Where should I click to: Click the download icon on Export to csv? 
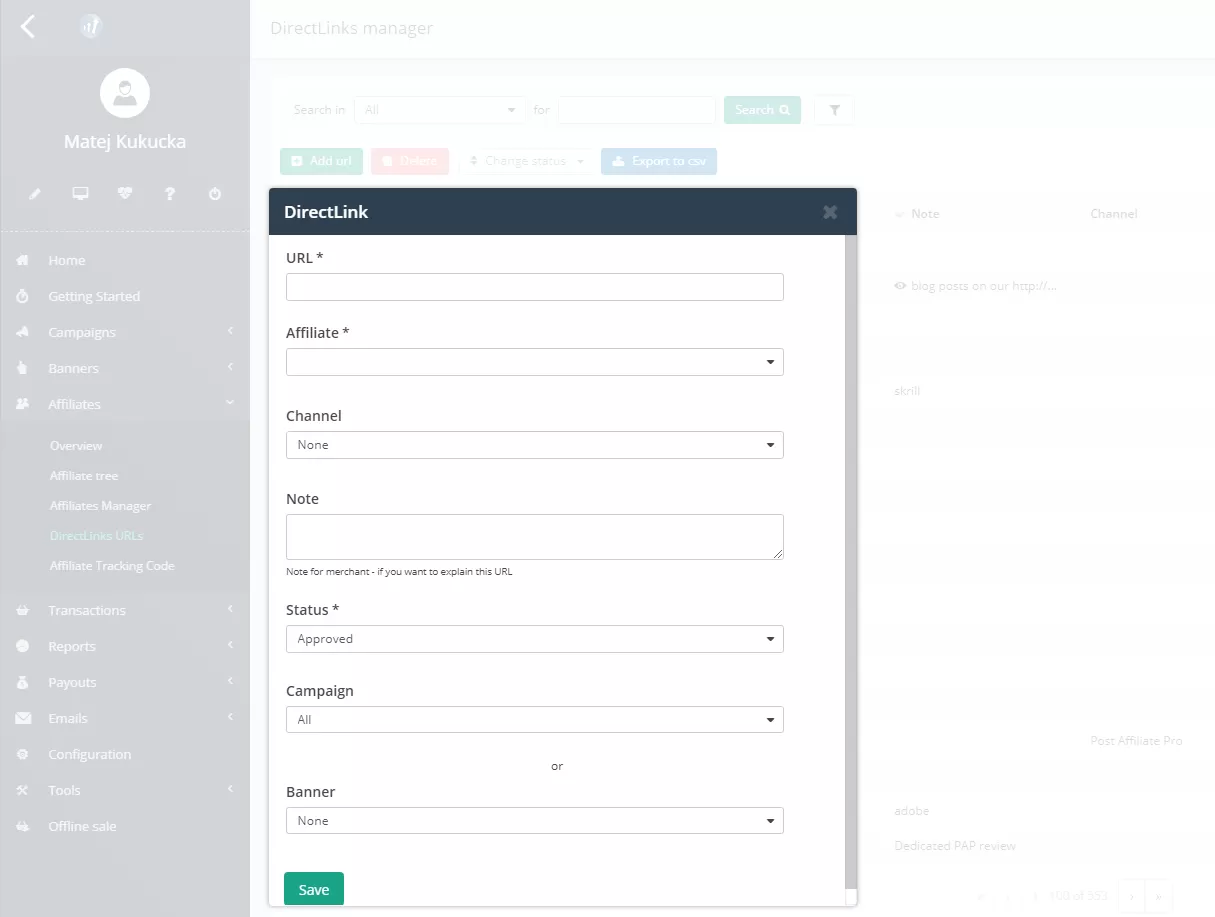tap(617, 160)
